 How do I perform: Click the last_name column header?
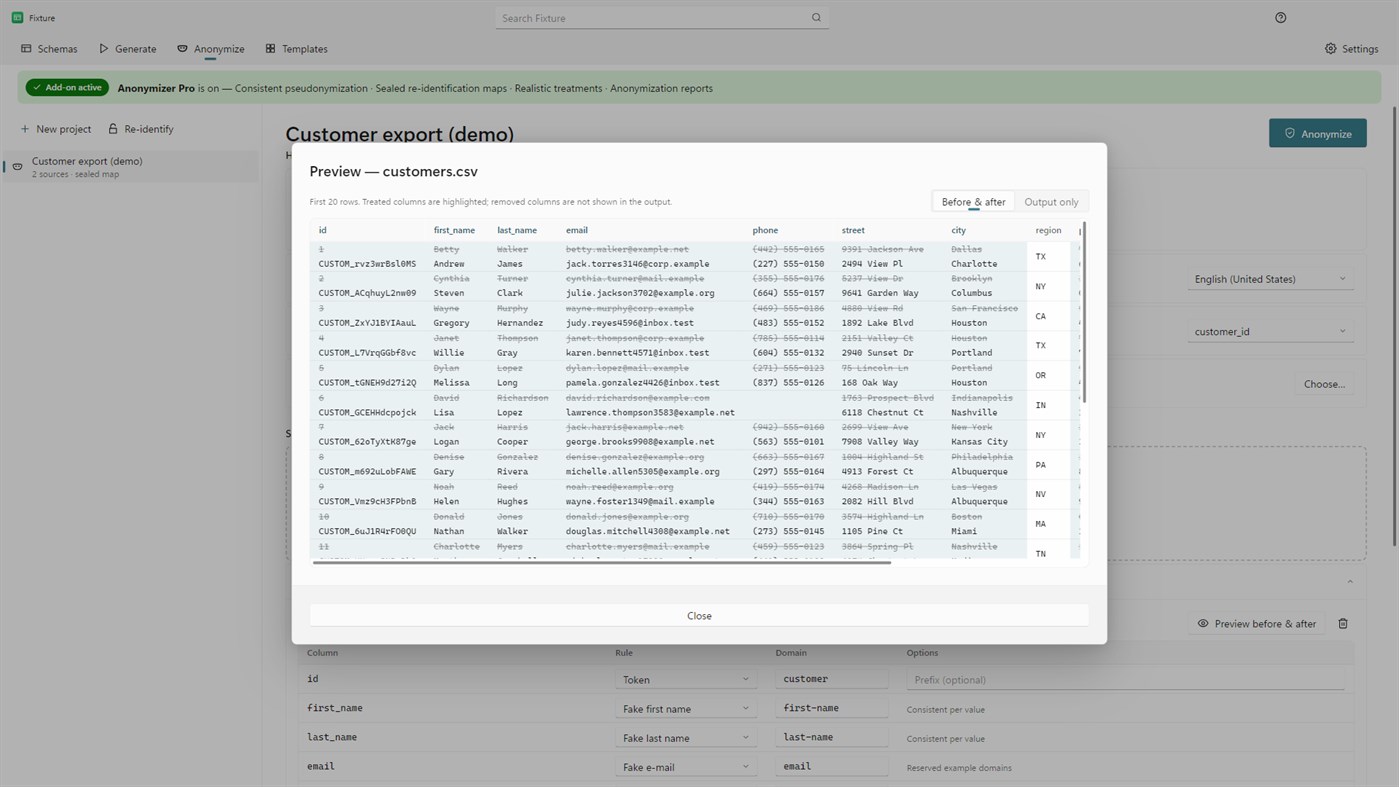(517, 230)
